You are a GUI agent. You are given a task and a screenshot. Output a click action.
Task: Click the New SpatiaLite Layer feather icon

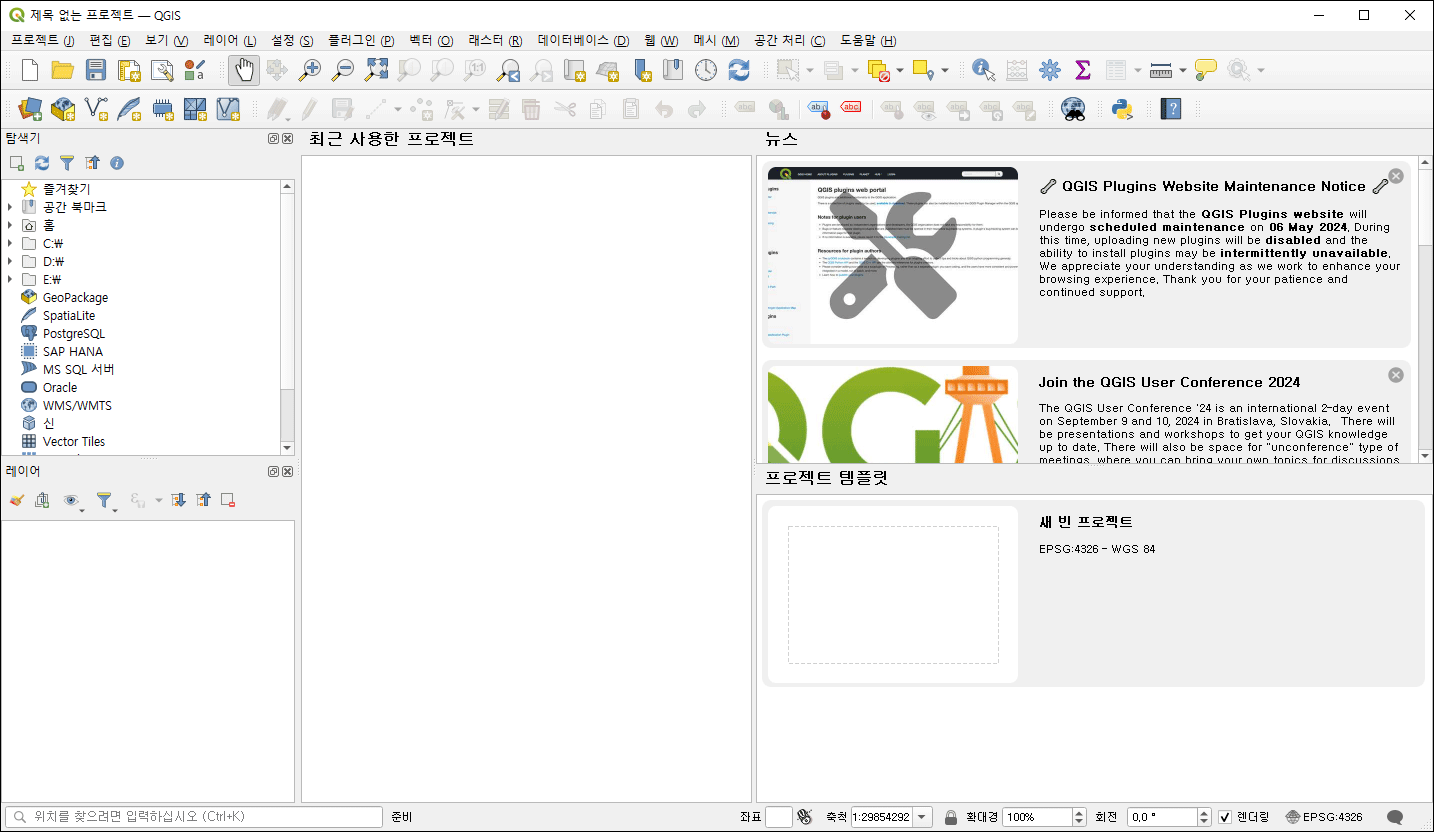point(129,108)
